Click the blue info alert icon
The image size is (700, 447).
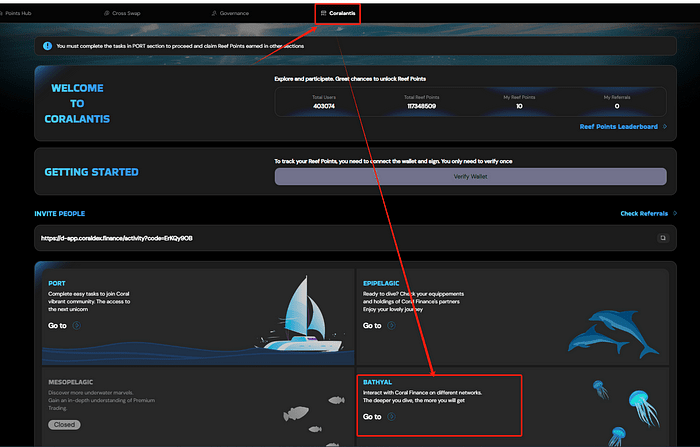(x=47, y=46)
